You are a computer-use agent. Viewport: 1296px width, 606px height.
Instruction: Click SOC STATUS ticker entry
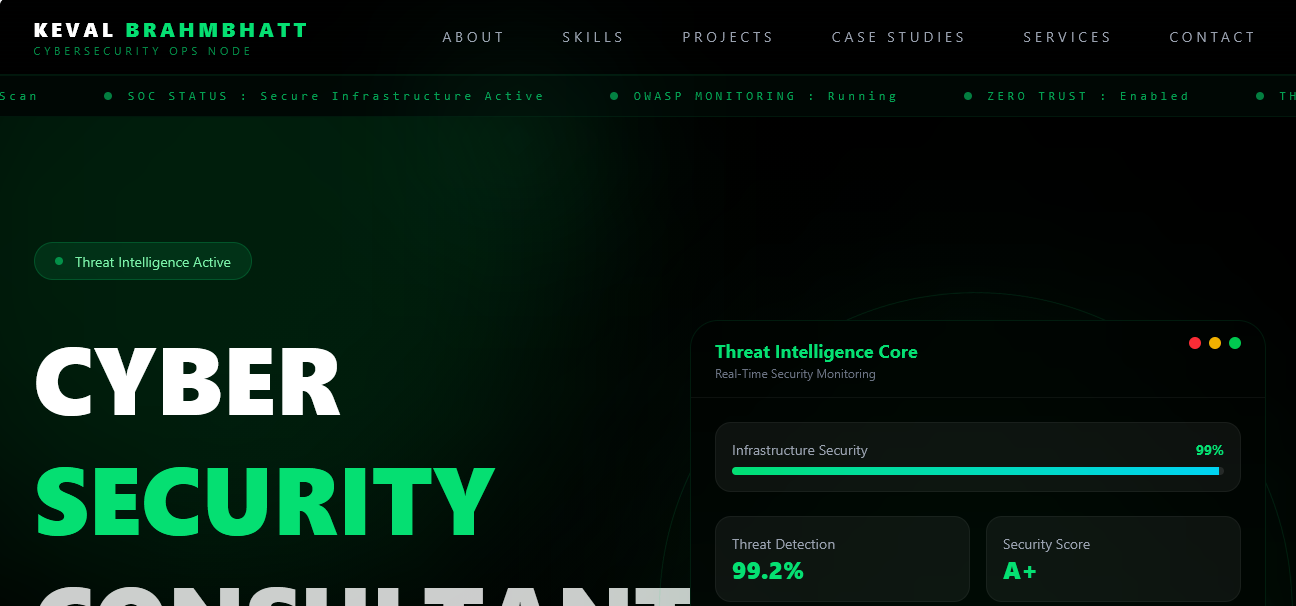[x=336, y=96]
